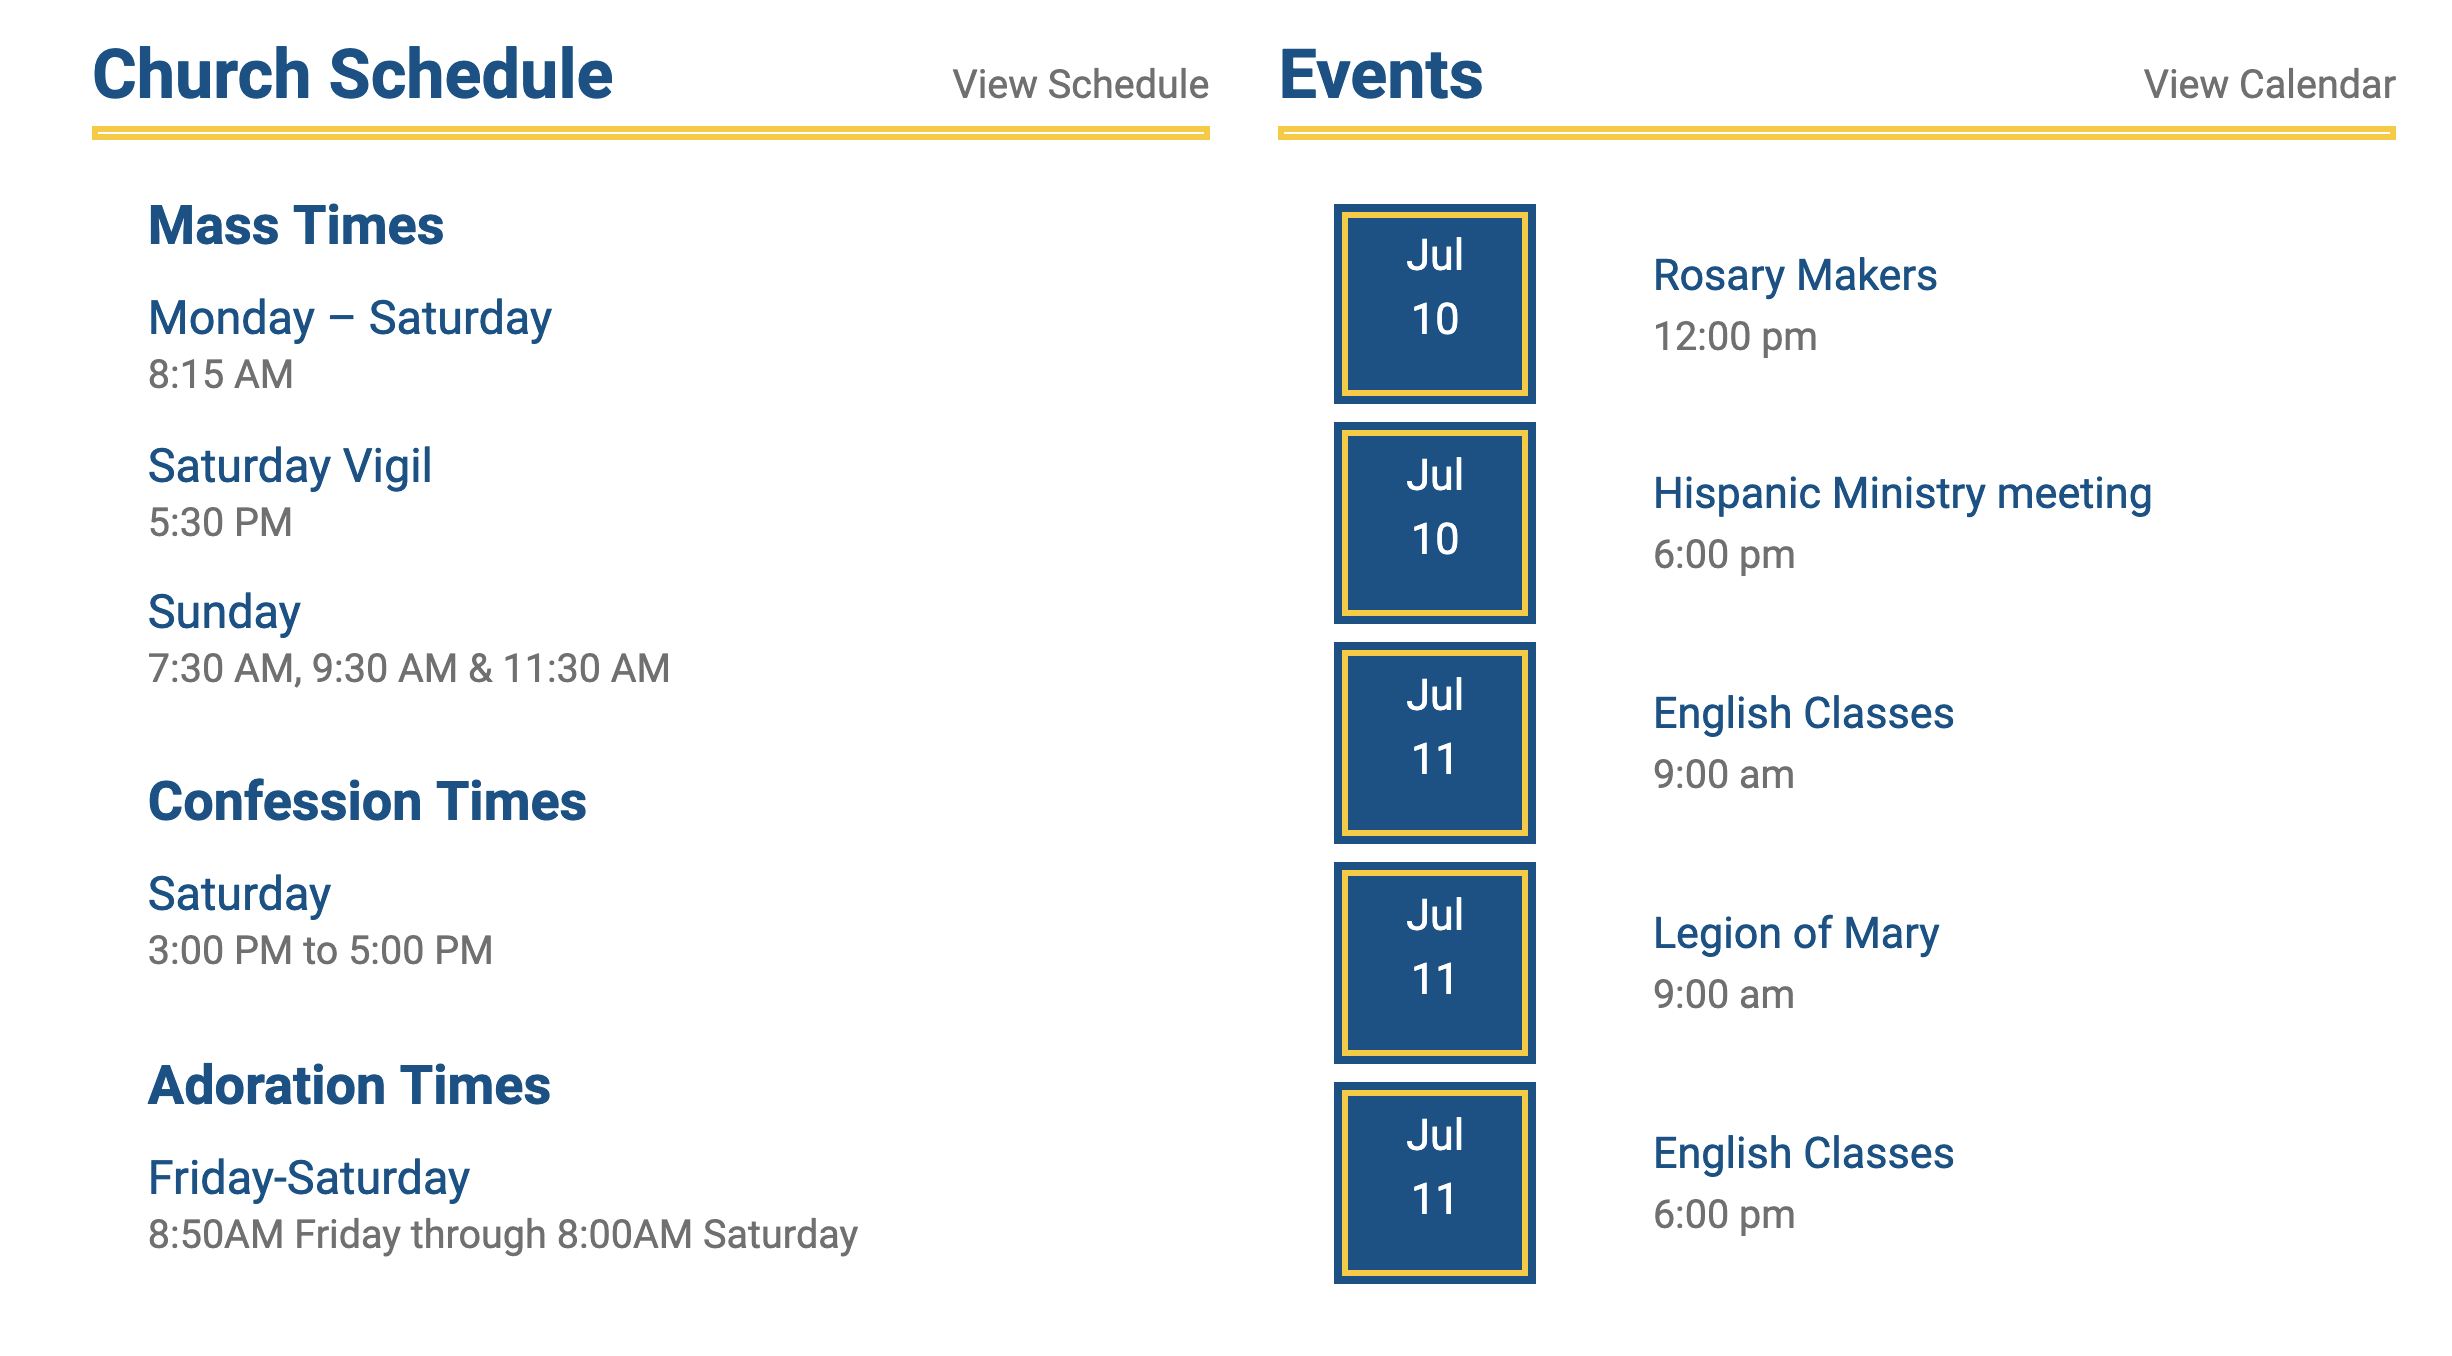2452x1356 pixels.
Task: Select the Friday-Saturday adoration entry
Action: 308,1179
